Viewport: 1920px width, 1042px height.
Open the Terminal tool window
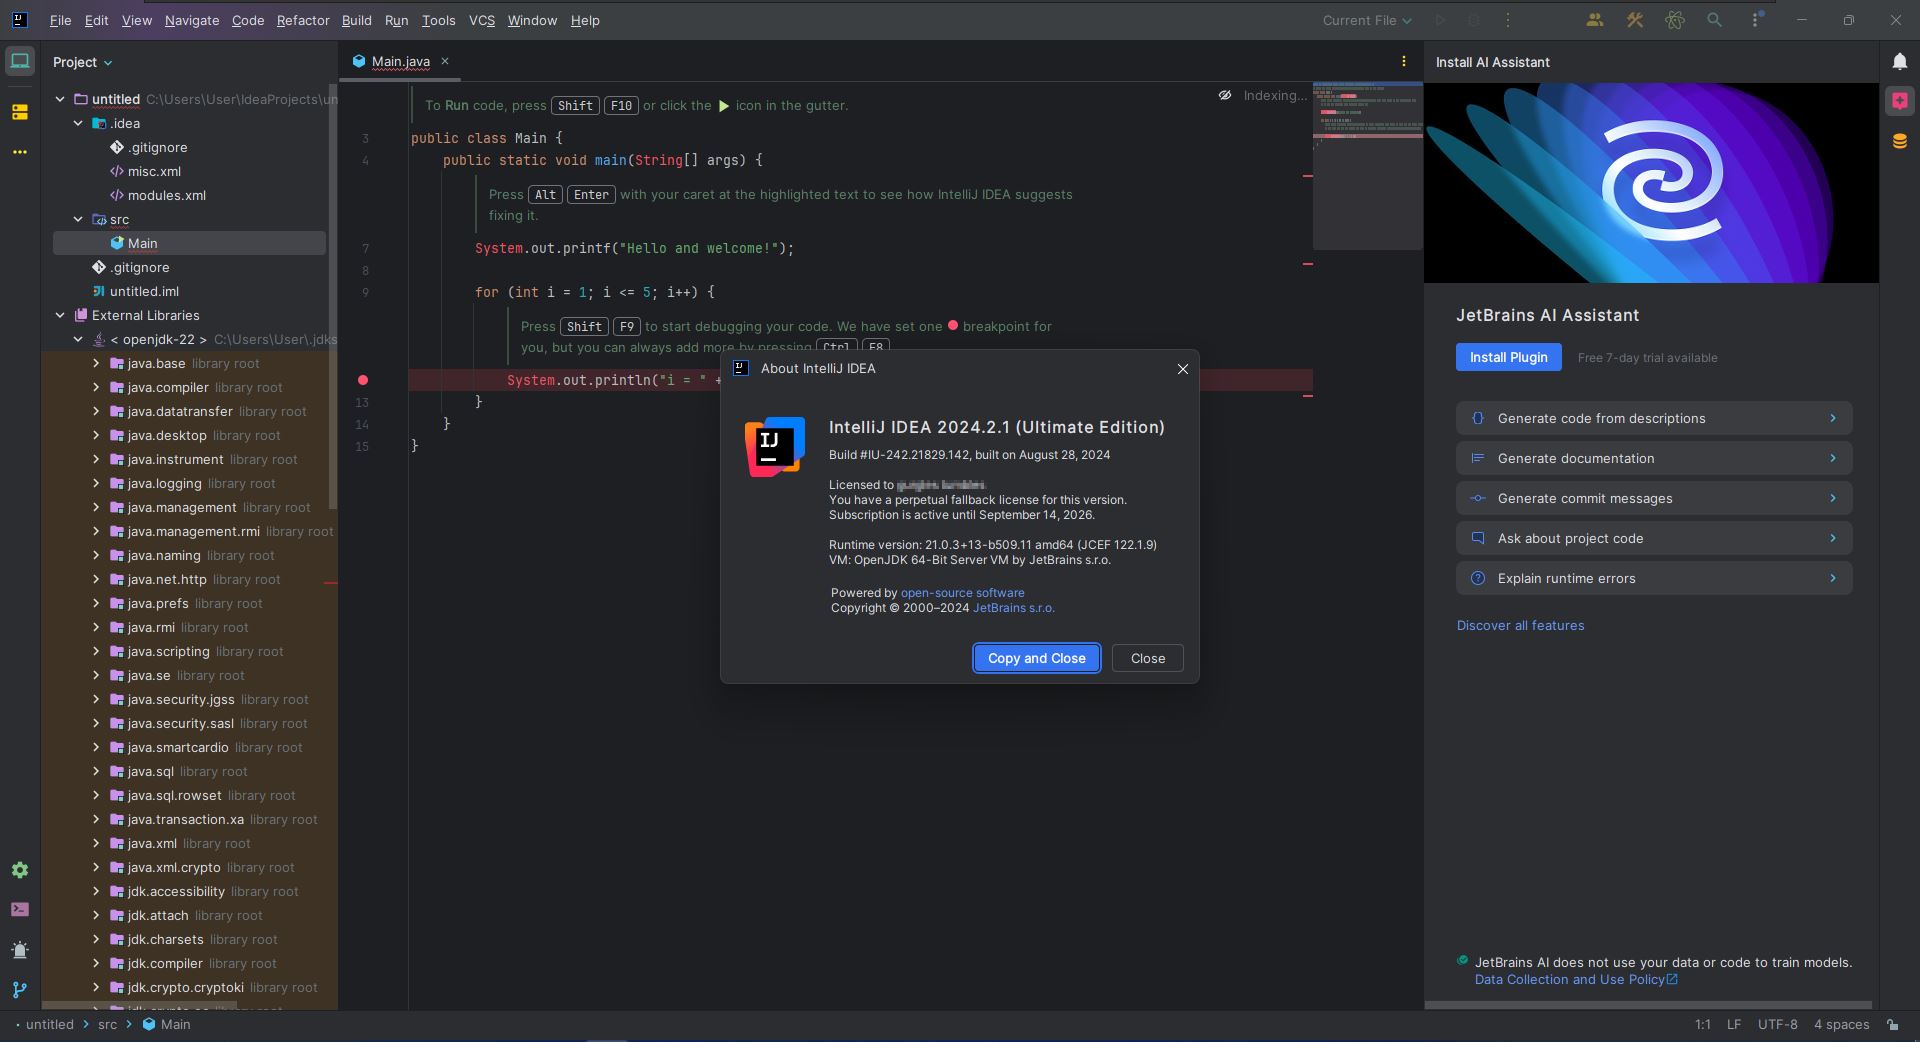pos(20,909)
